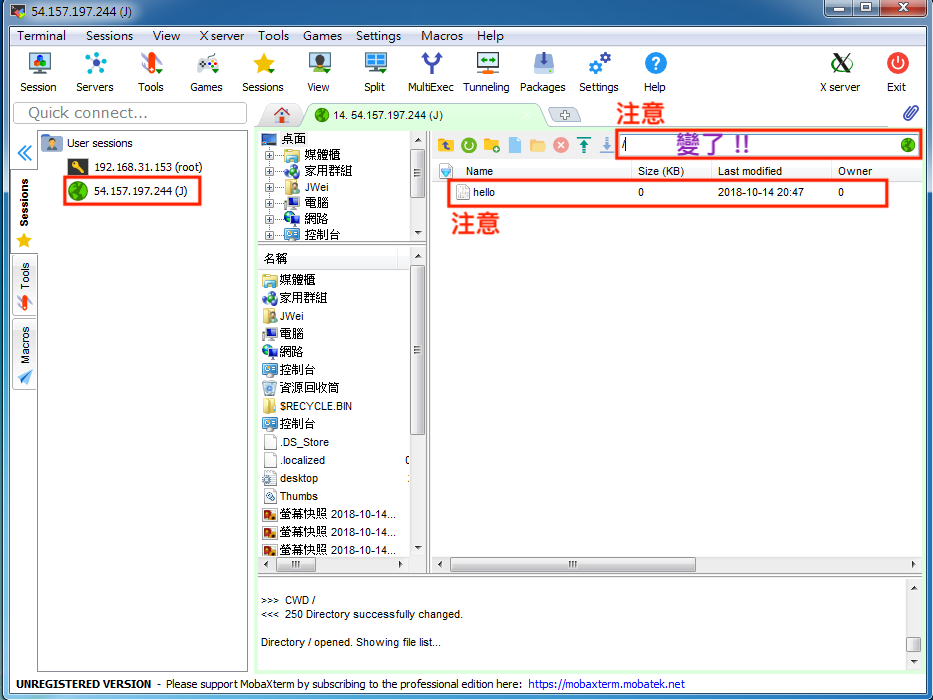Click the Help question mark icon
The width and height of the screenshot is (933, 700).
(655, 71)
